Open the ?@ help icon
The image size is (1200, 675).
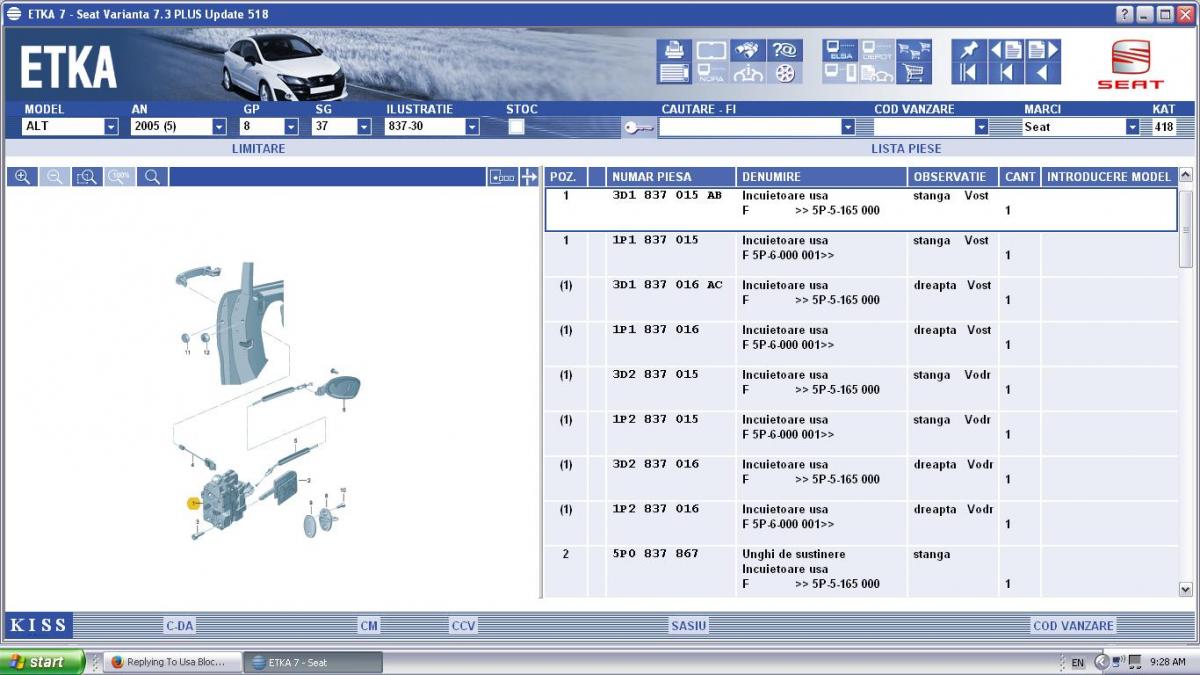tap(784, 50)
